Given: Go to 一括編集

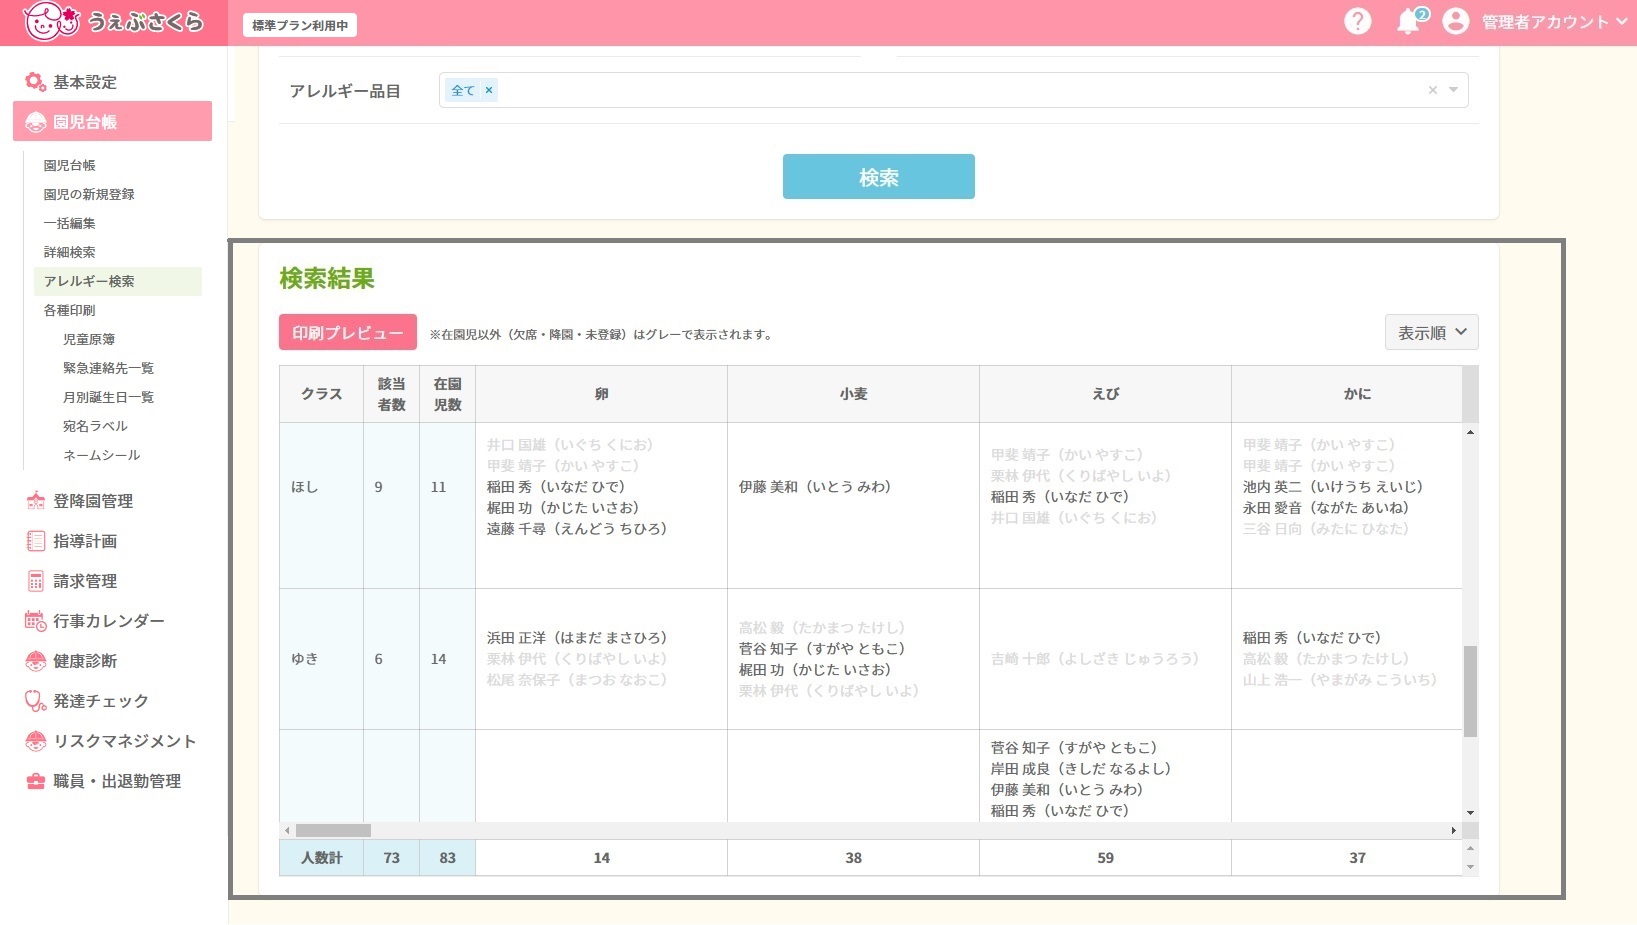Looking at the screenshot, I should 69,223.
